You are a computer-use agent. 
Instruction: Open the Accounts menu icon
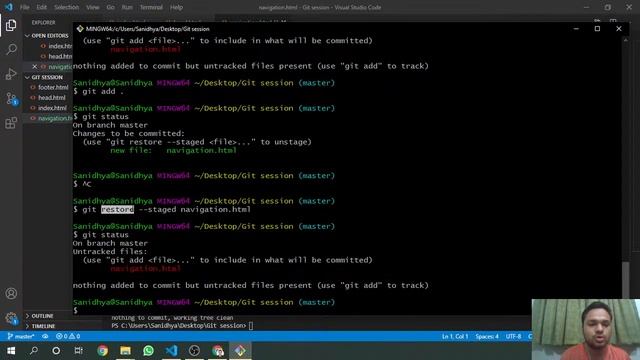11,293
